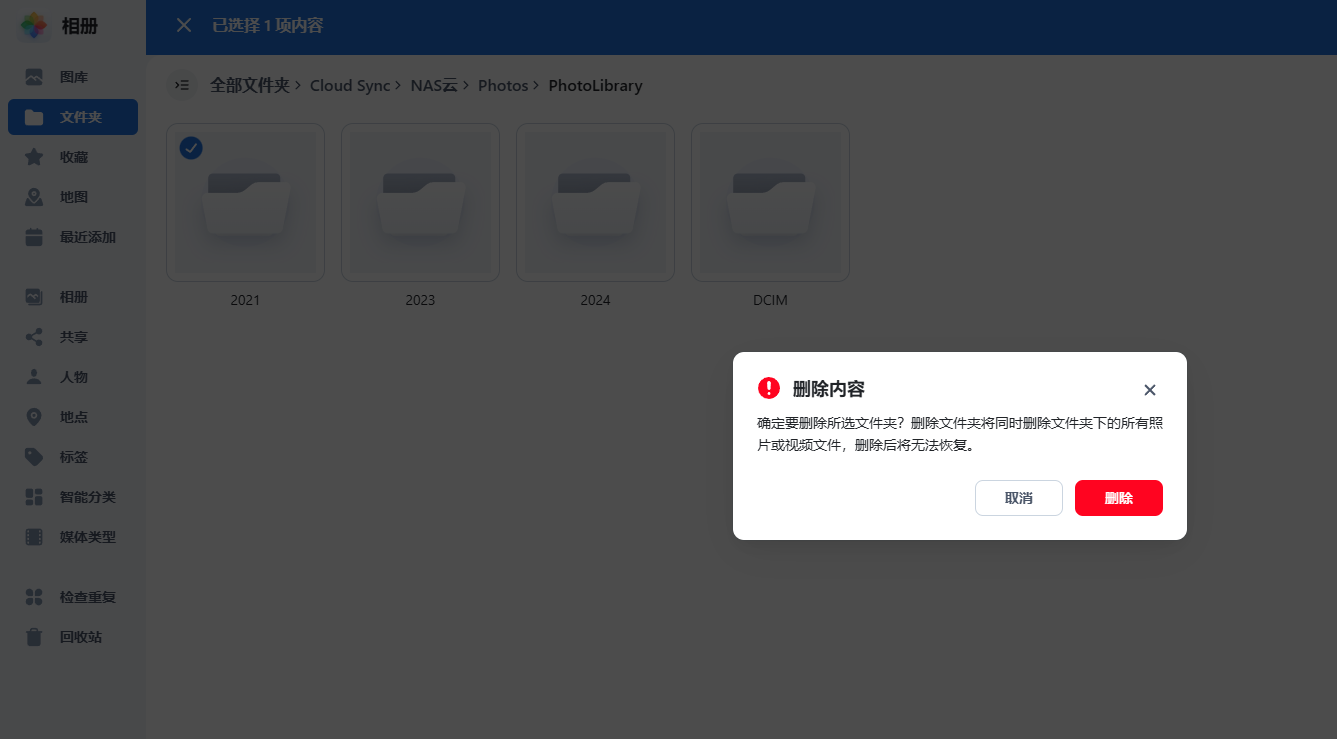This screenshot has width=1337, height=739.
Task: Select the 2024 folder thumbnail
Action: click(595, 202)
